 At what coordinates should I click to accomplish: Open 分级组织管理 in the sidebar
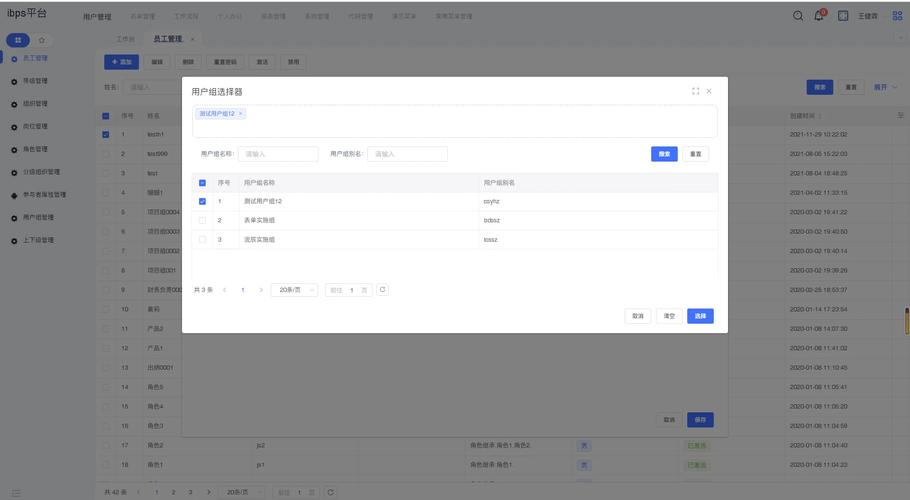[41, 172]
